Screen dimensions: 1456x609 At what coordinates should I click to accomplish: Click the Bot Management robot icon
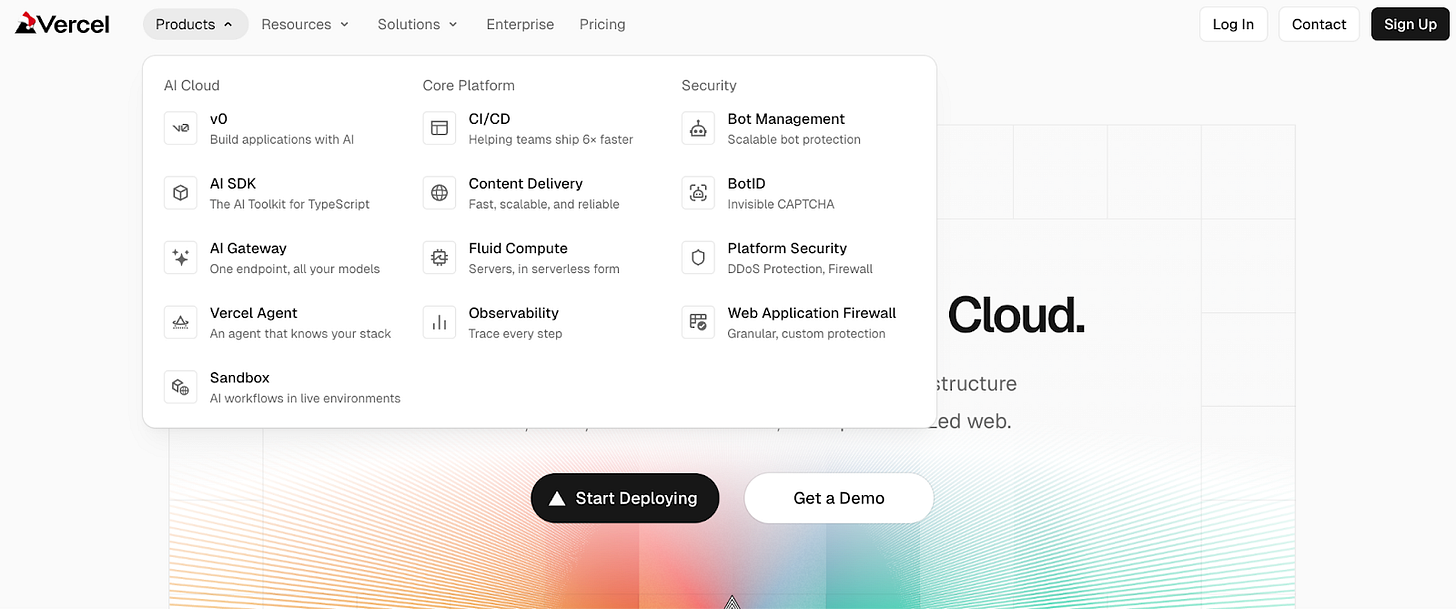click(x=698, y=128)
